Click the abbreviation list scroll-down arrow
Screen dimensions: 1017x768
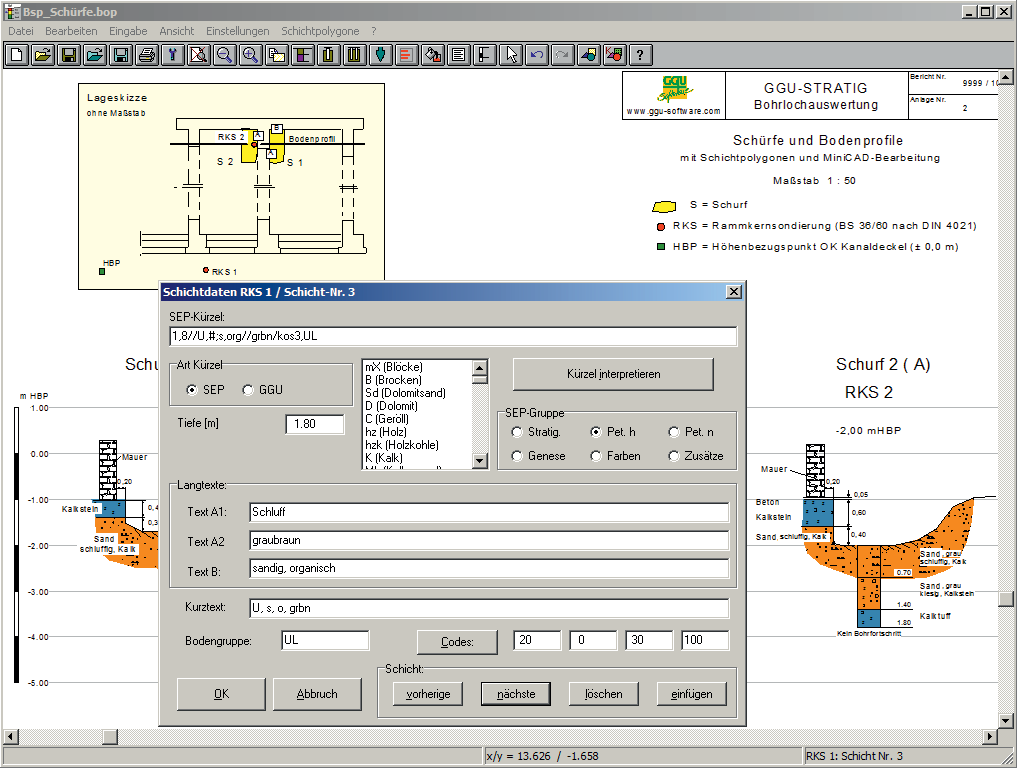480,461
